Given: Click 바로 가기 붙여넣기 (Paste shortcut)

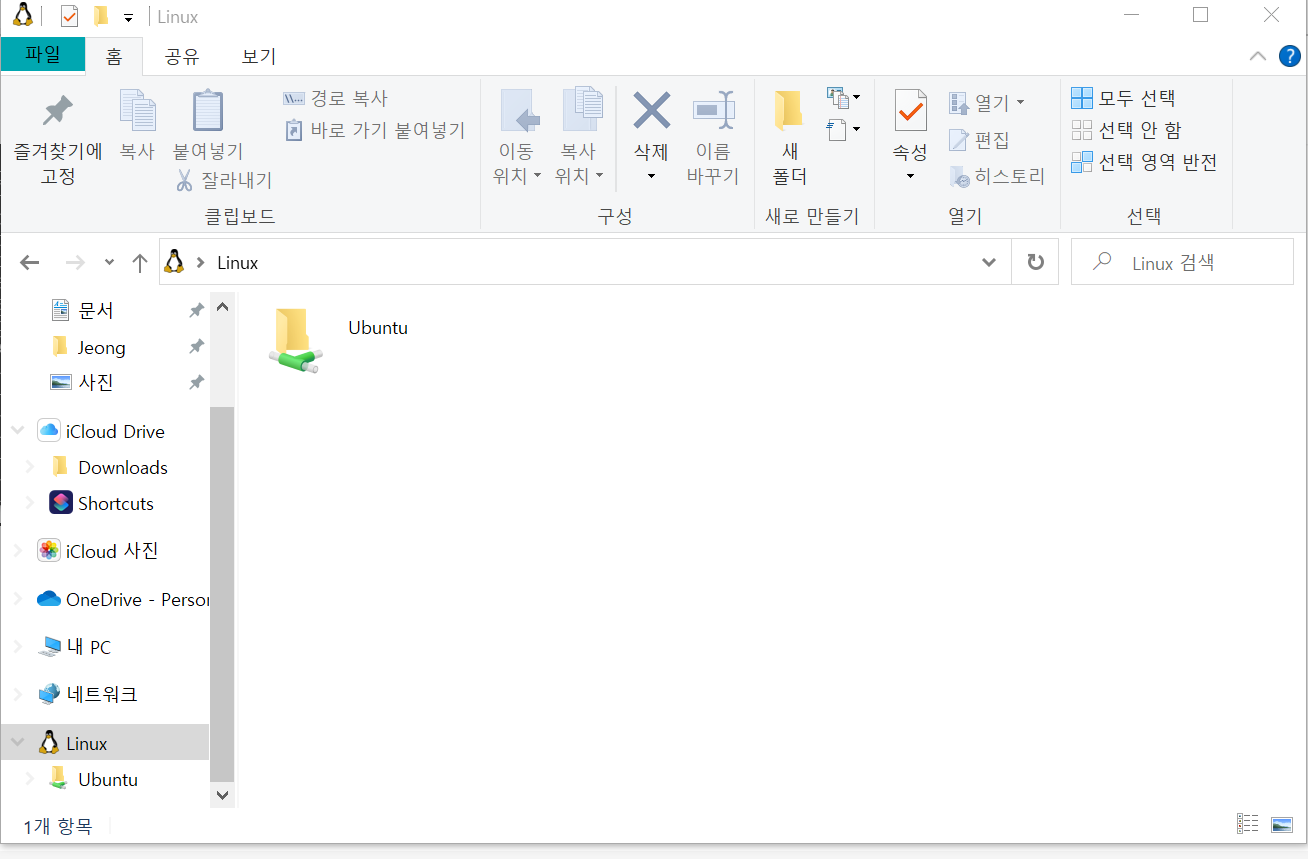Looking at the screenshot, I should 375,130.
